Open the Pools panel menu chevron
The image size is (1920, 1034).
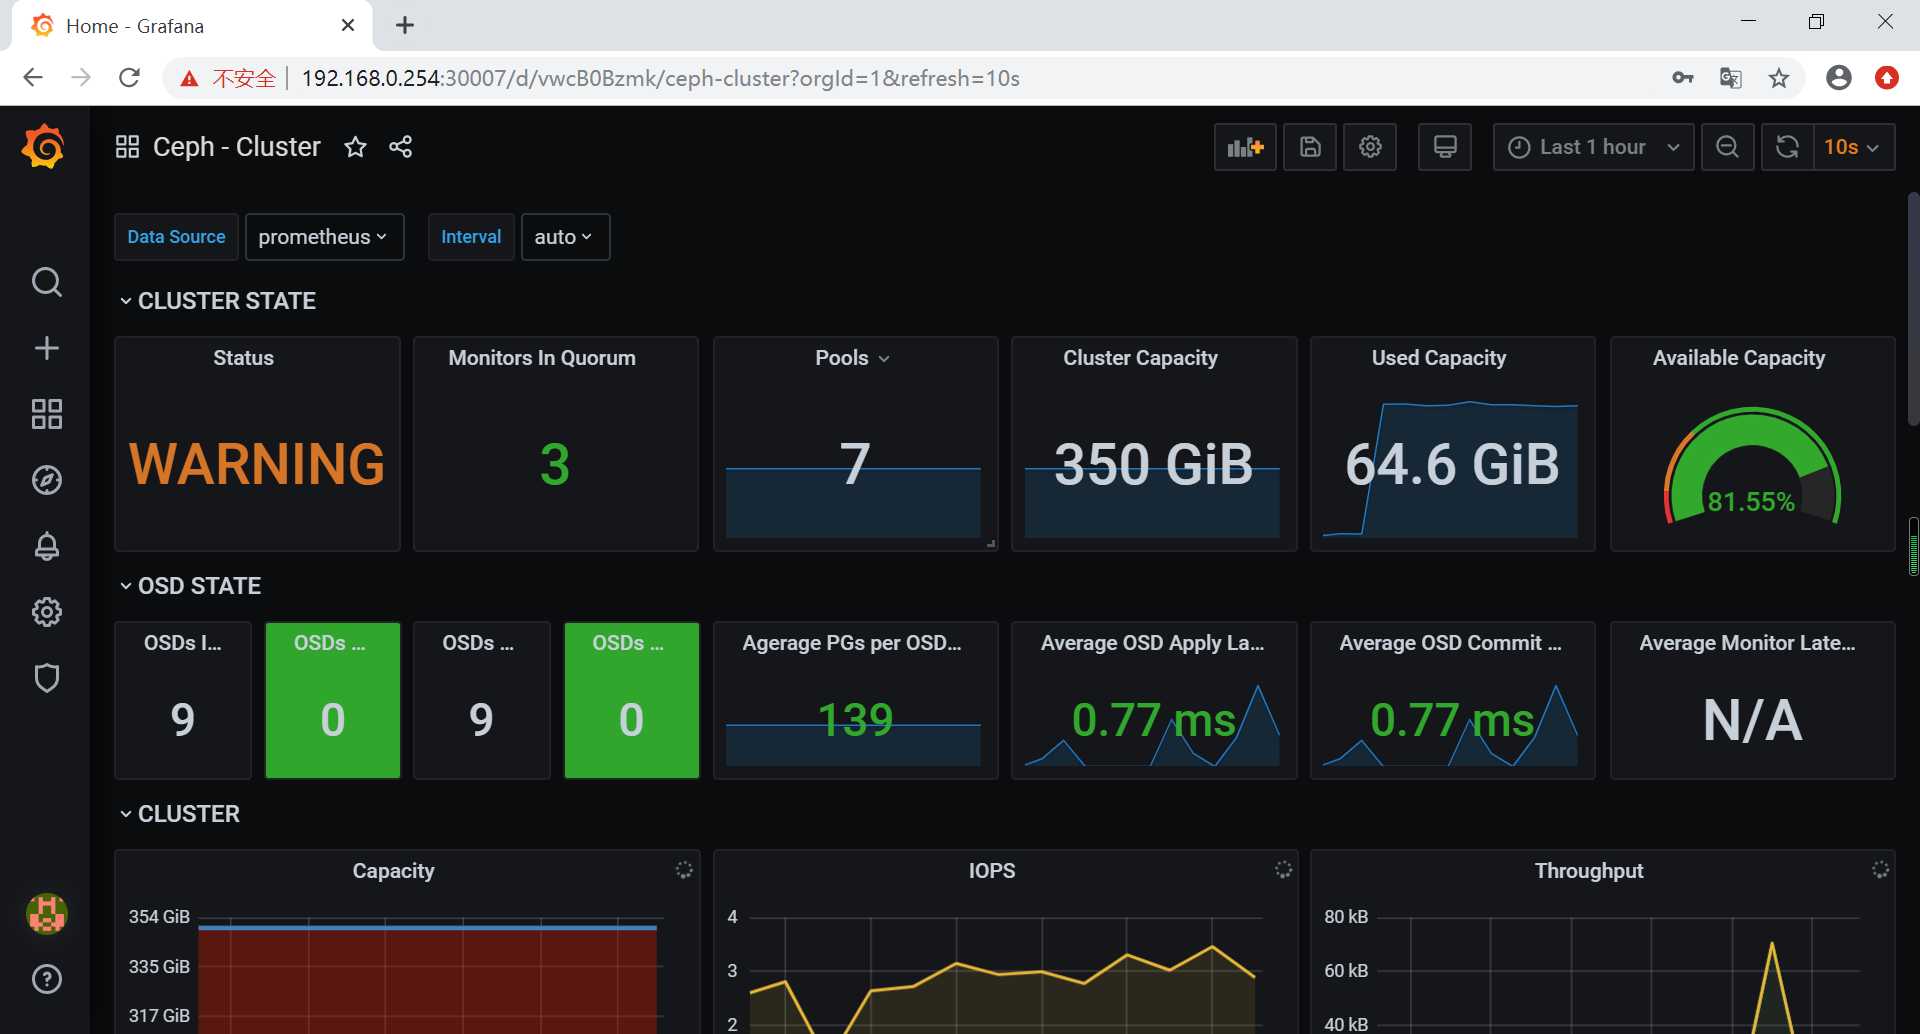coord(884,359)
